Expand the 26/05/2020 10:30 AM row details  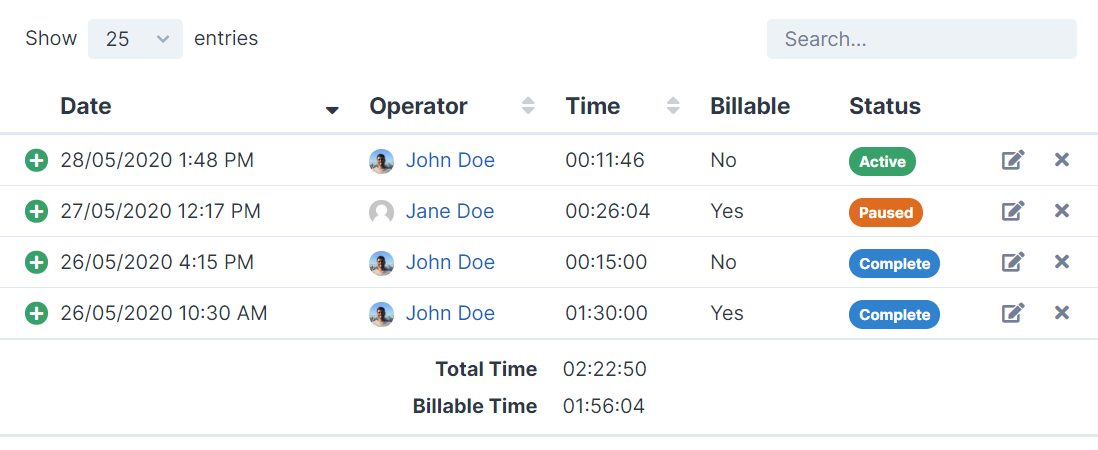coord(36,313)
